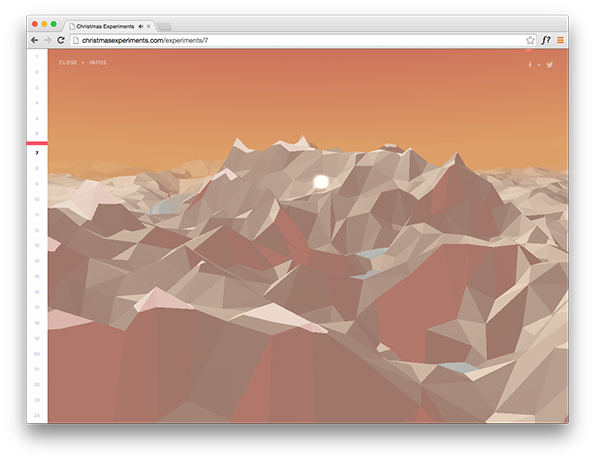Go to experiment day 15
Screen dimensions: 595x461
point(37,277)
